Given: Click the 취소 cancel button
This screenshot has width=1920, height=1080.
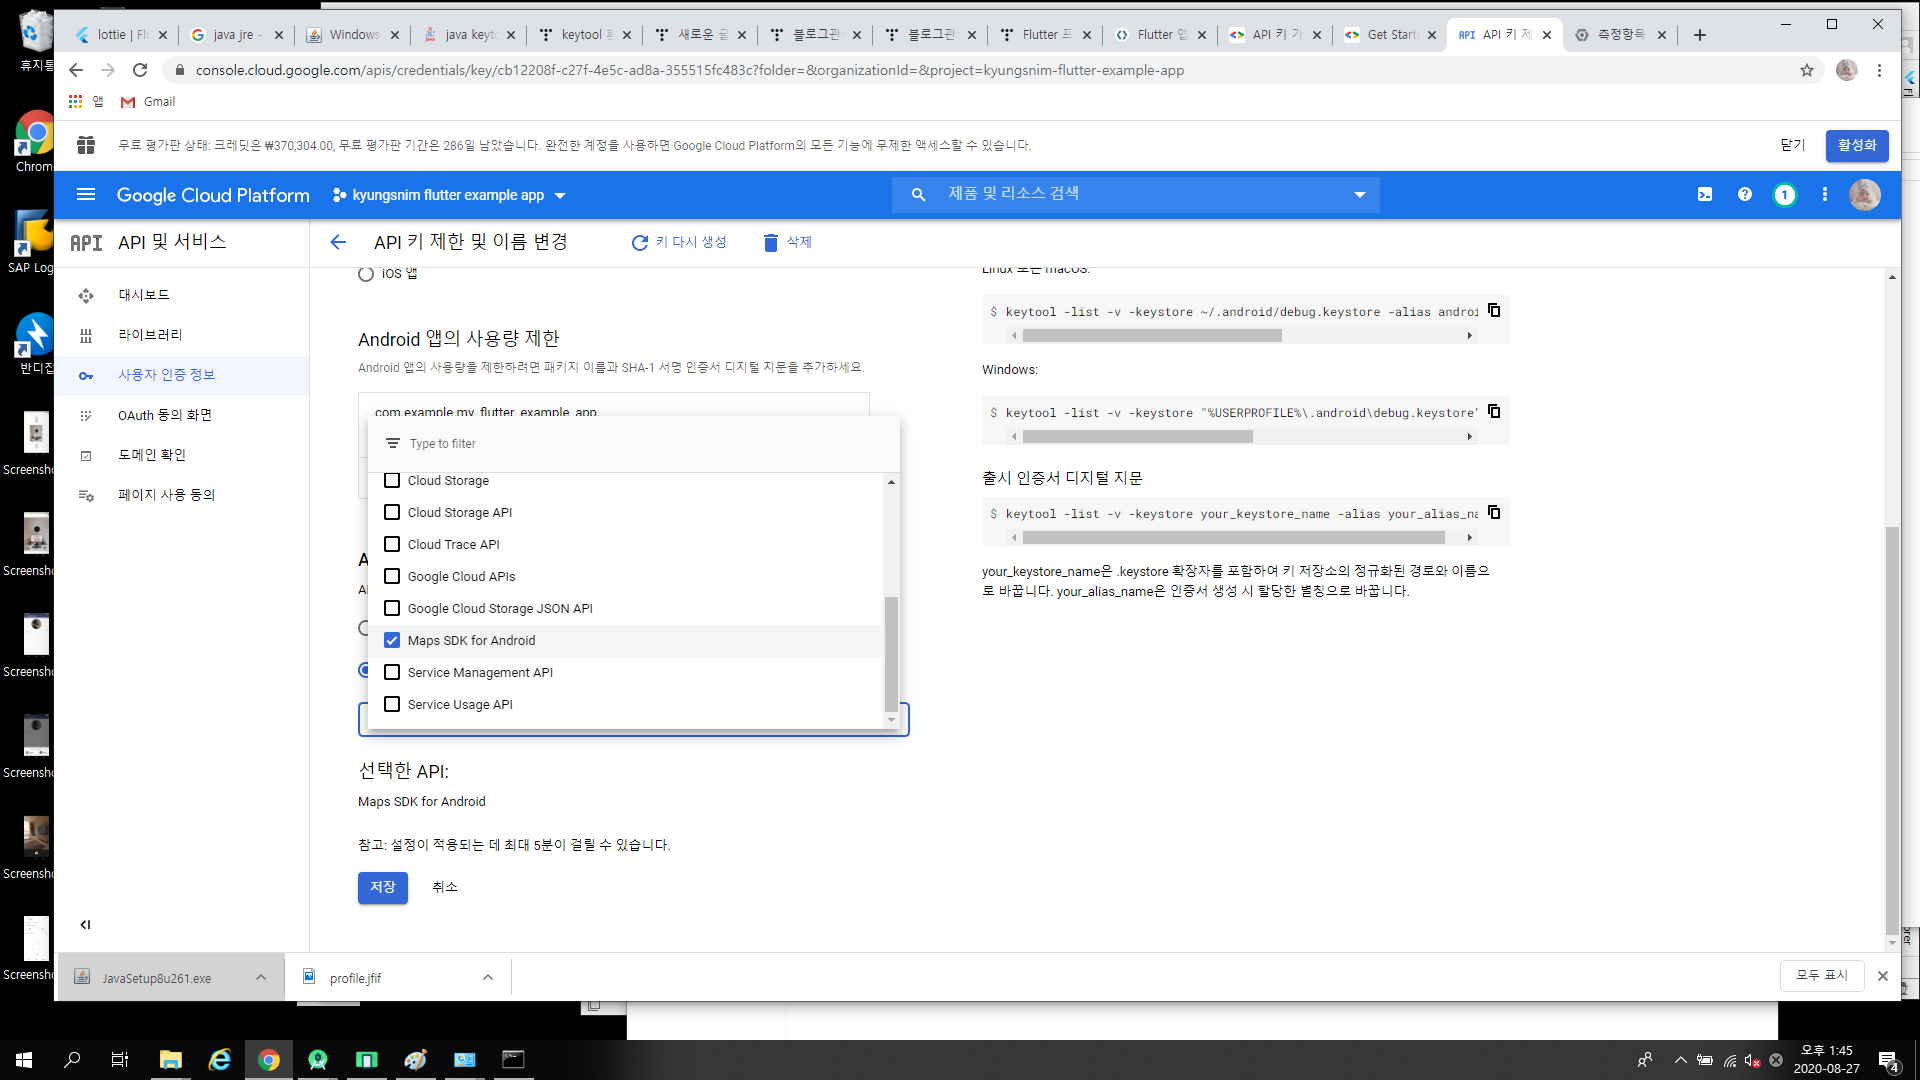Looking at the screenshot, I should tap(444, 887).
